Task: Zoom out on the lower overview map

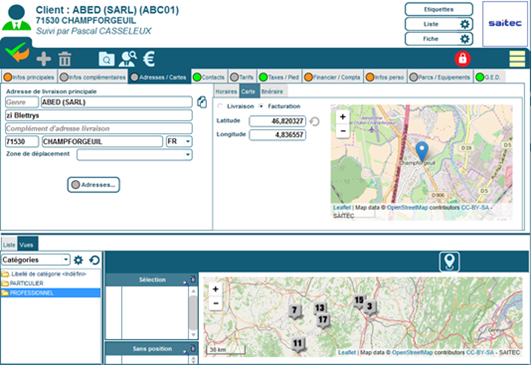Action: click(x=215, y=303)
